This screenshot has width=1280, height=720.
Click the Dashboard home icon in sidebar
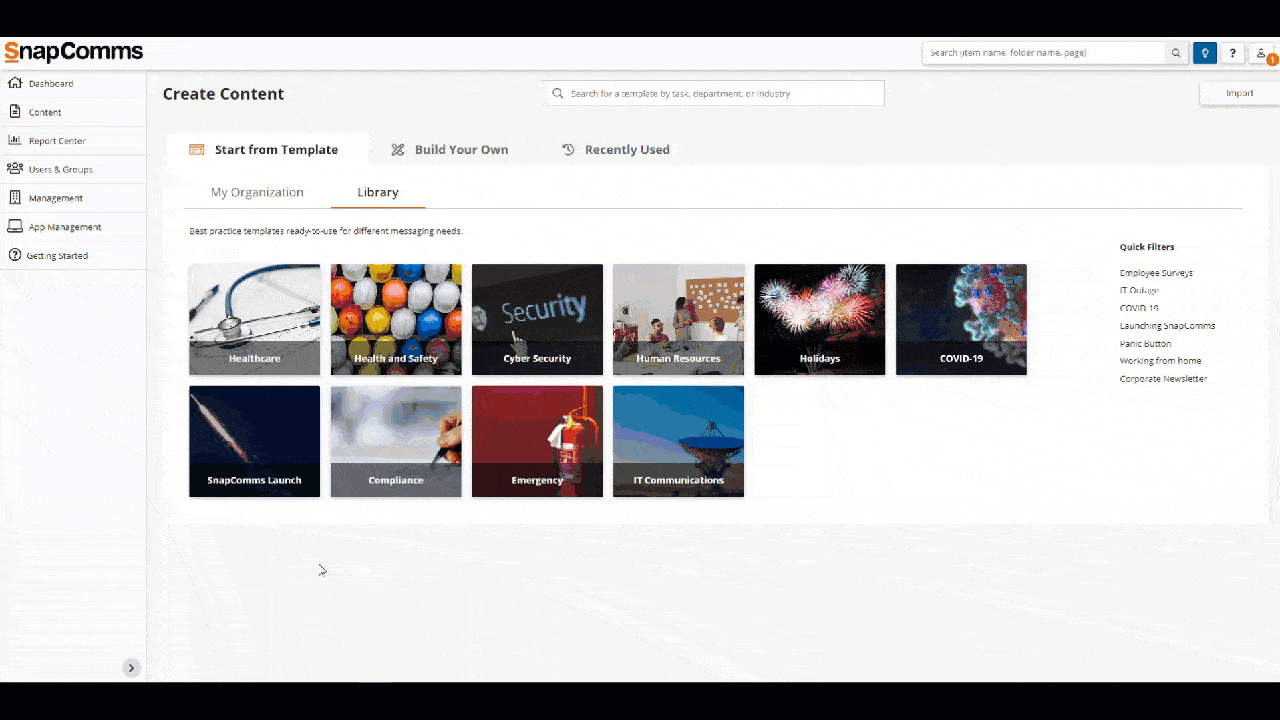pyautogui.click(x=15, y=83)
